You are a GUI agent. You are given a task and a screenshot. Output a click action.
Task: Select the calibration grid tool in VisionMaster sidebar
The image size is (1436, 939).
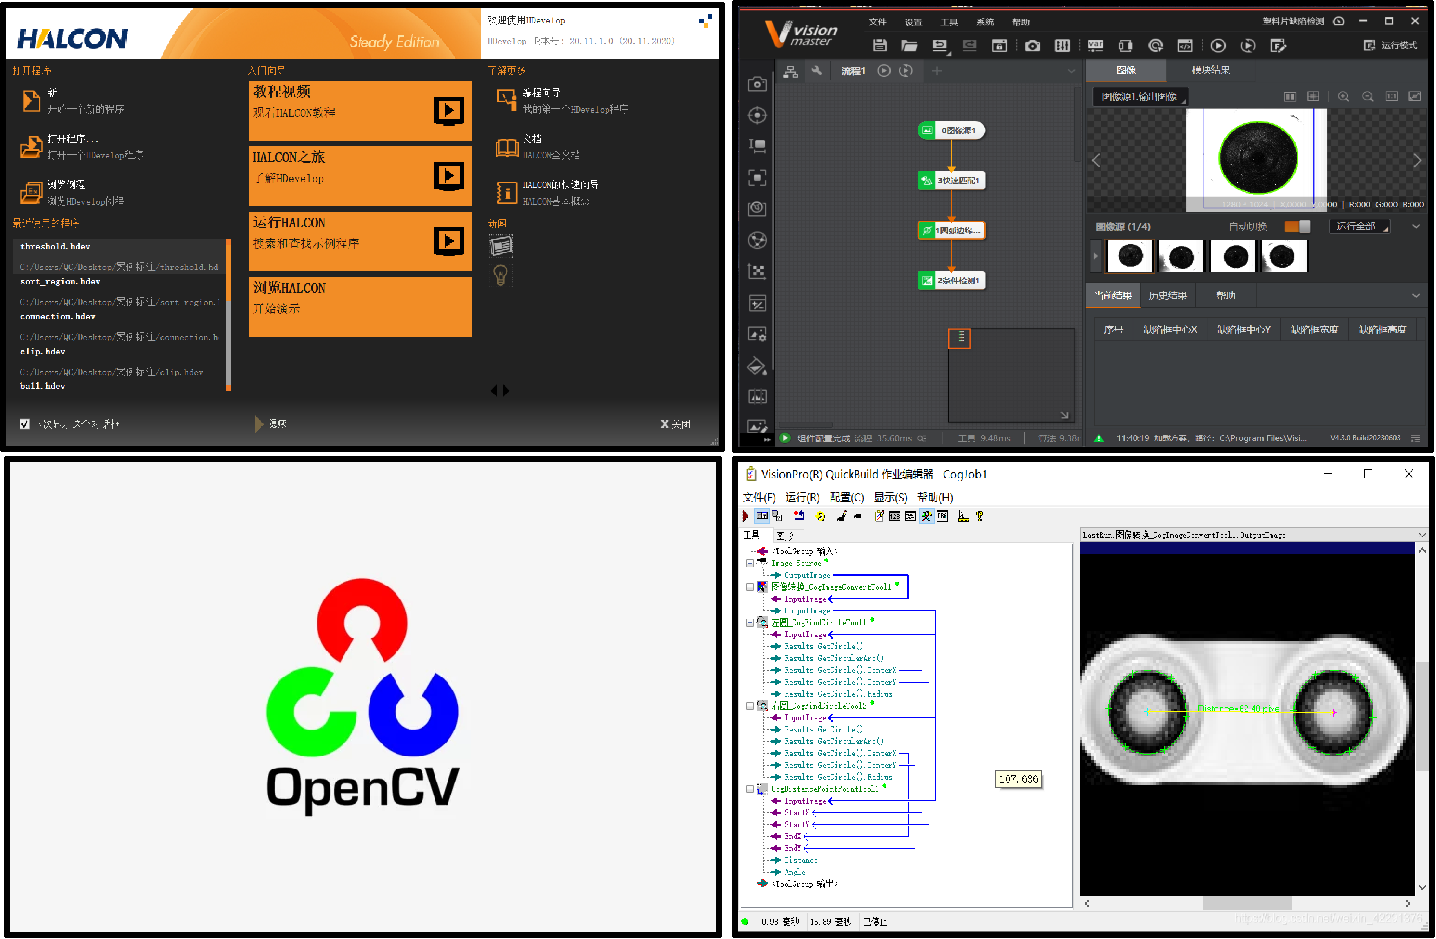[x=757, y=271]
